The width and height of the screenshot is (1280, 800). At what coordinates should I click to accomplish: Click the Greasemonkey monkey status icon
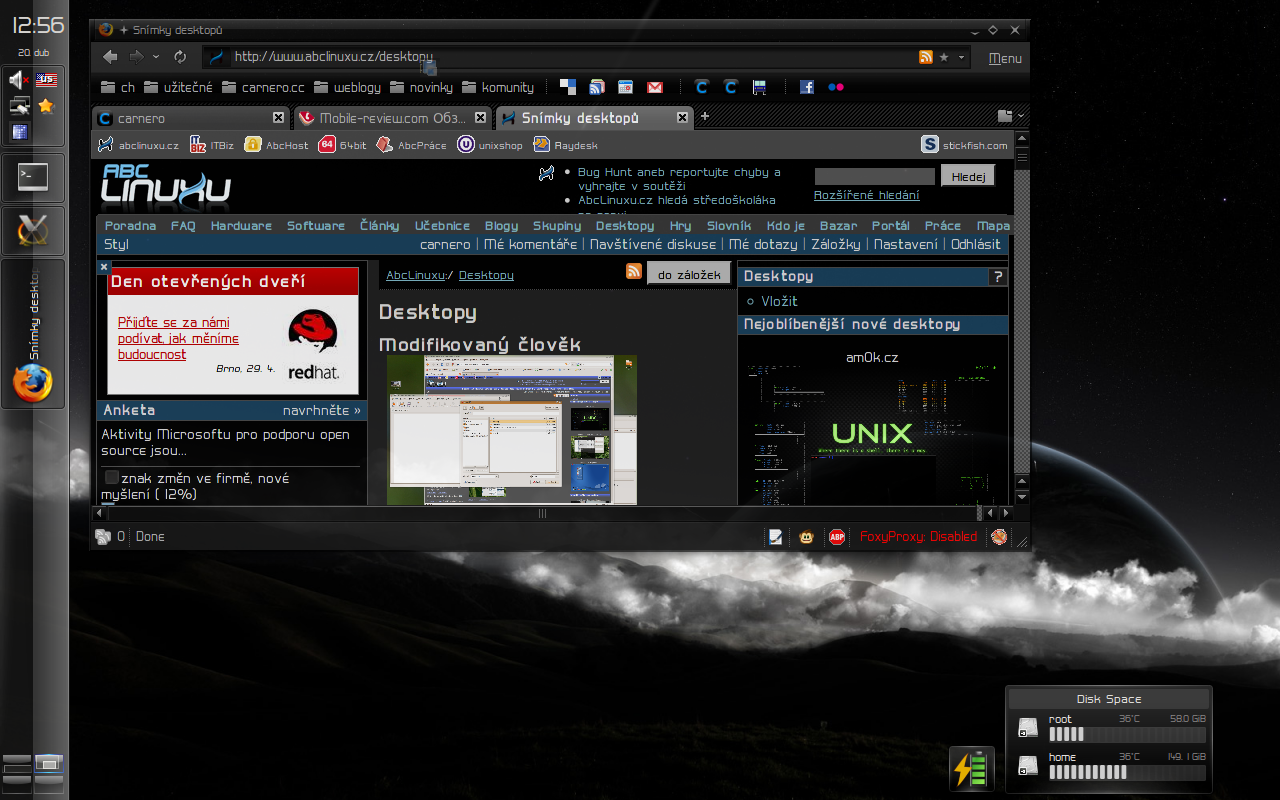coord(806,537)
